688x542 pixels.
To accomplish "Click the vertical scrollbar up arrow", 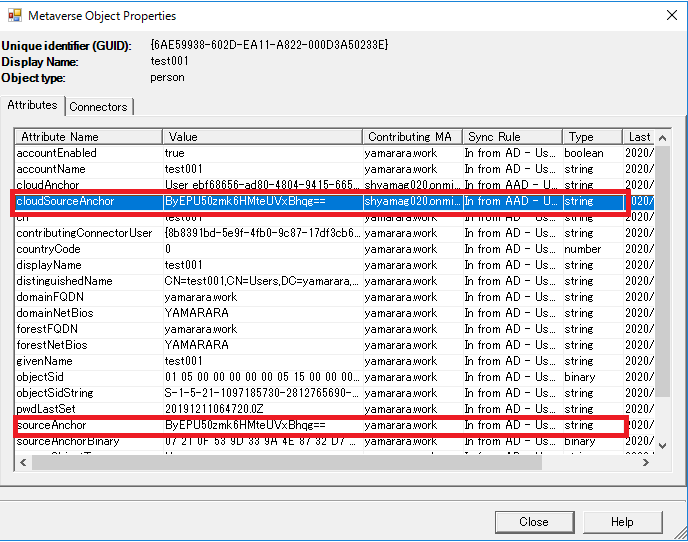I will point(663,138).
